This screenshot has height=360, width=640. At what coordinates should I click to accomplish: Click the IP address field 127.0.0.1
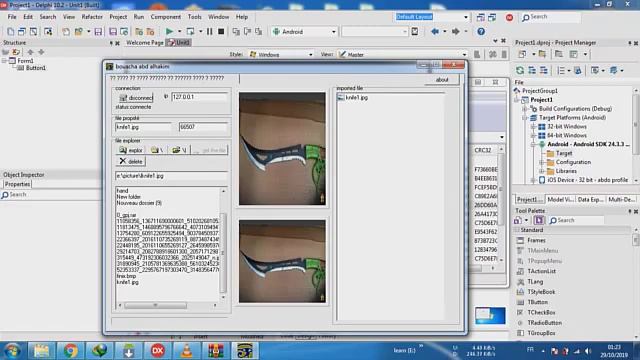(x=199, y=97)
